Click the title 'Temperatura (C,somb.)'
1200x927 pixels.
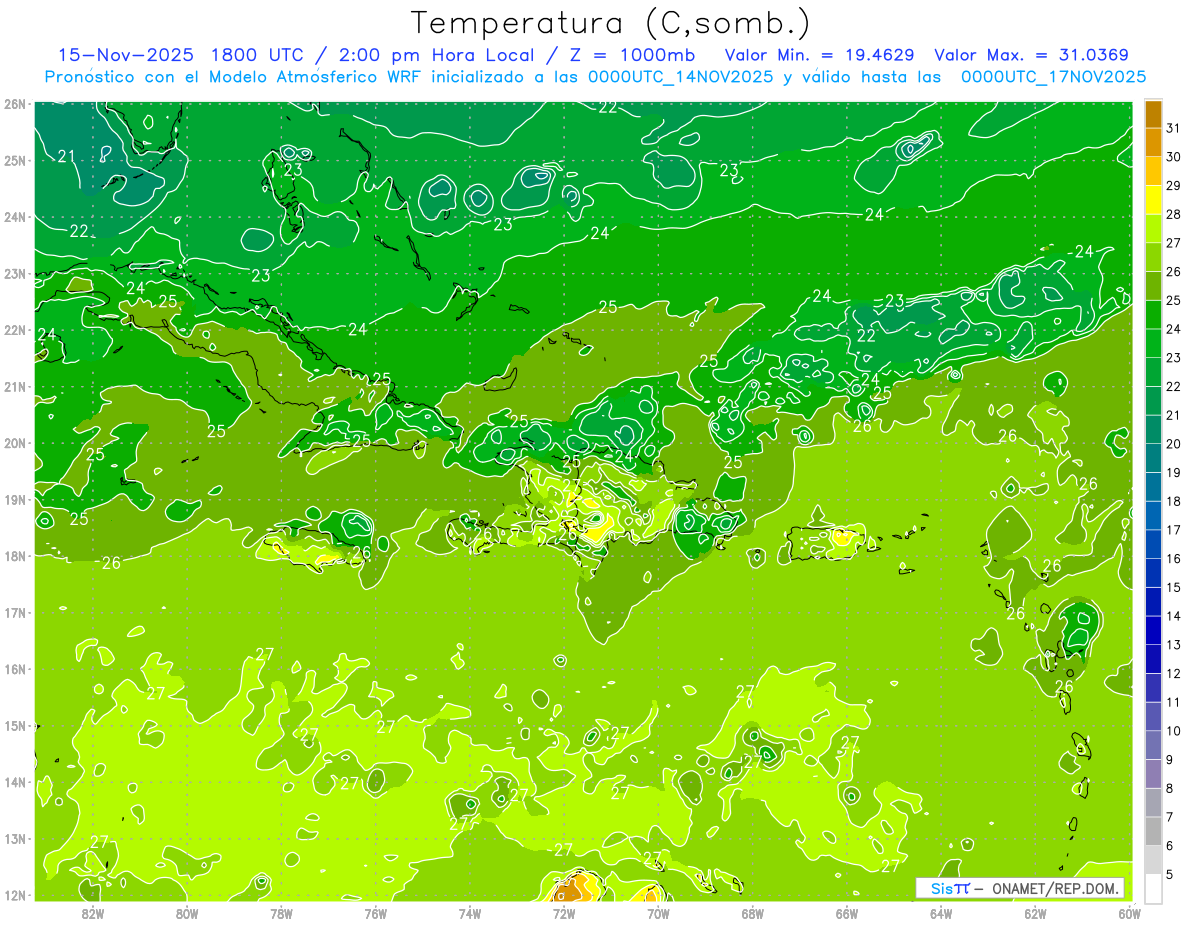coord(610,24)
